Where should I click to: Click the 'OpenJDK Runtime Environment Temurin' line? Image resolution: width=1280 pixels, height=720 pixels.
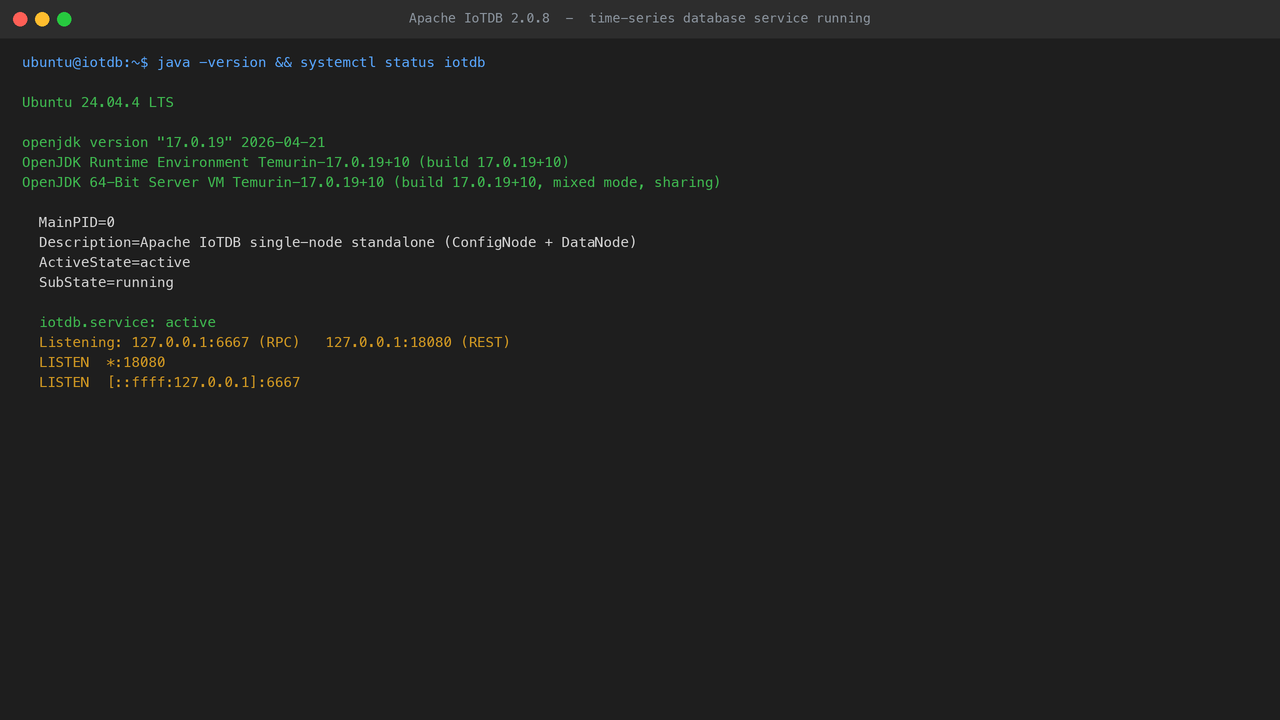(296, 162)
